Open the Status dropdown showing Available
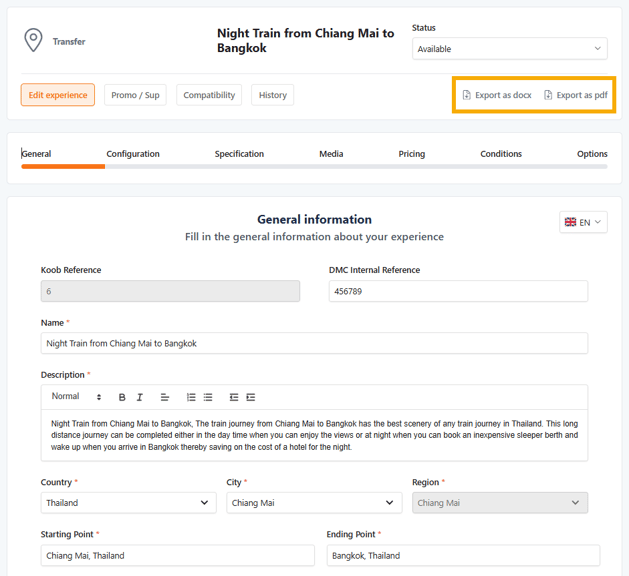This screenshot has height=576, width=629. coord(509,49)
